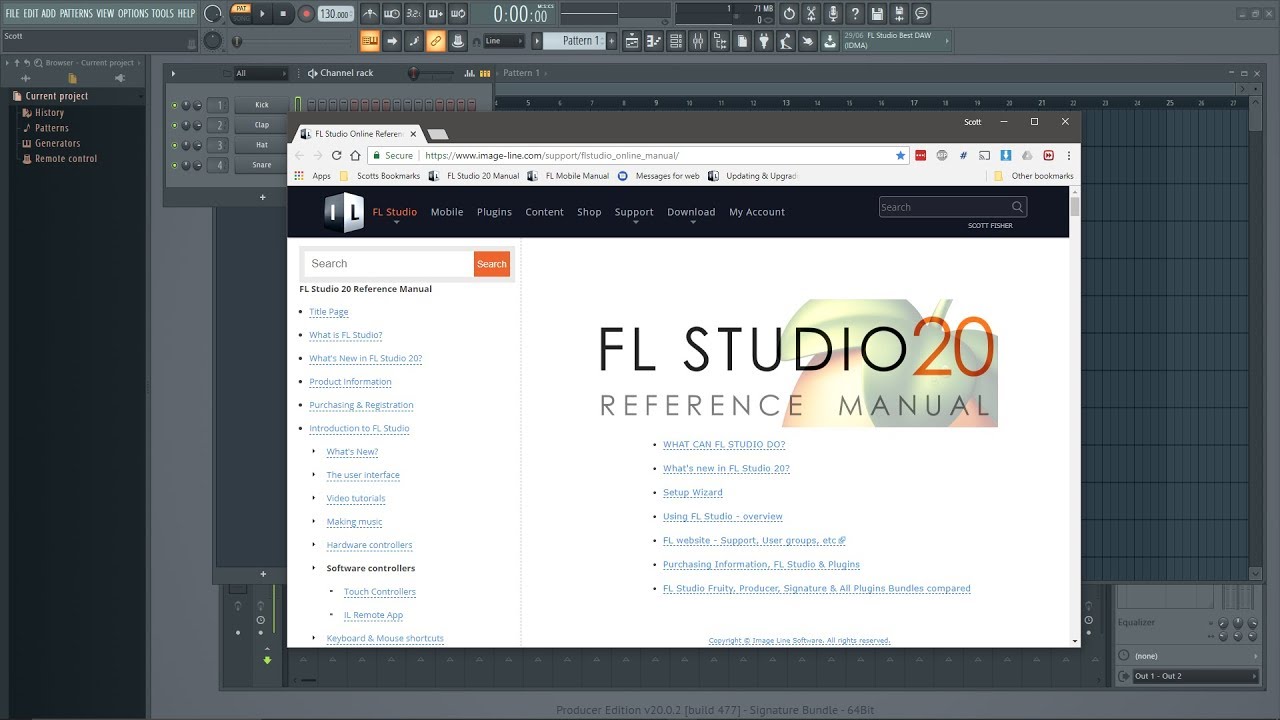This screenshot has height=720, width=1280.
Task: Start playback with the play button
Action: (263, 14)
